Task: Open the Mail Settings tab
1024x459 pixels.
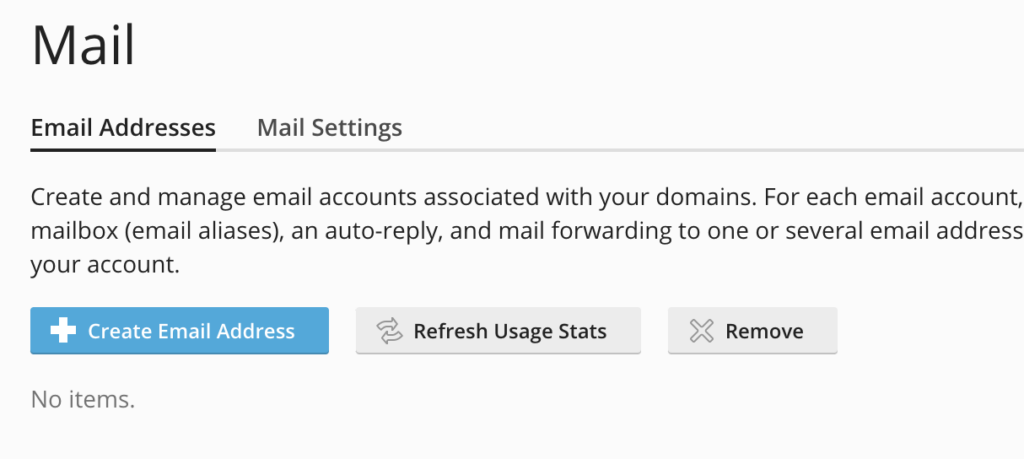Action: coord(329,128)
